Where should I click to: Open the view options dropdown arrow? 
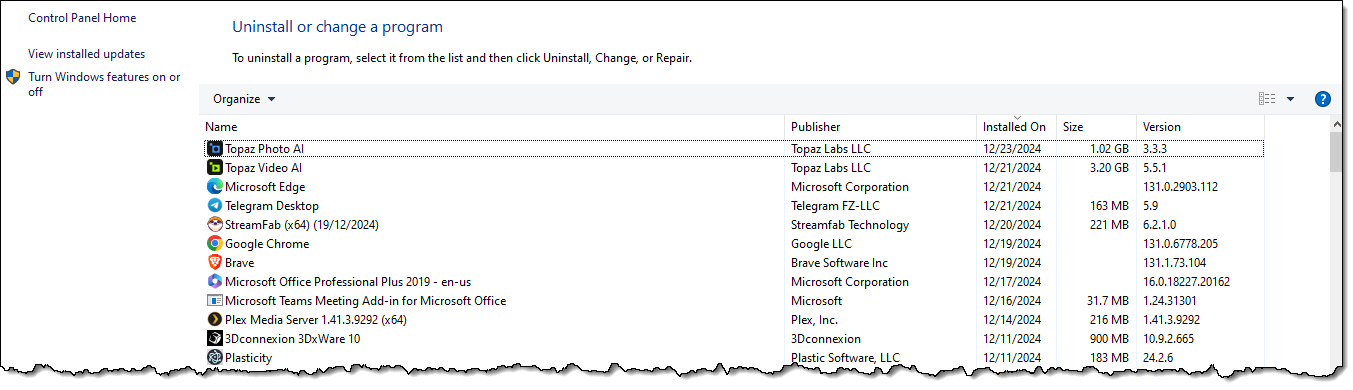tap(1290, 99)
